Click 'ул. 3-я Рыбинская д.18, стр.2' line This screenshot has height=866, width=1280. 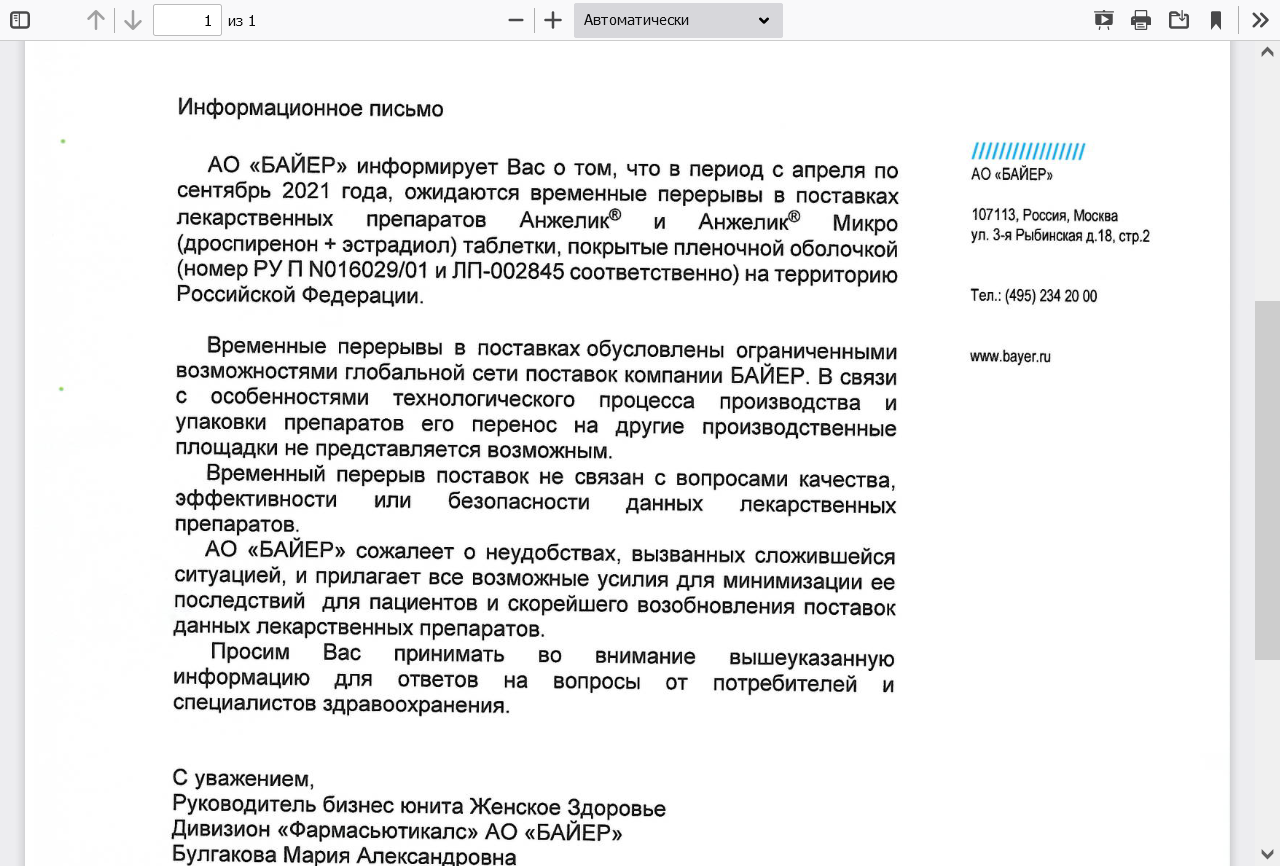pos(1060,236)
